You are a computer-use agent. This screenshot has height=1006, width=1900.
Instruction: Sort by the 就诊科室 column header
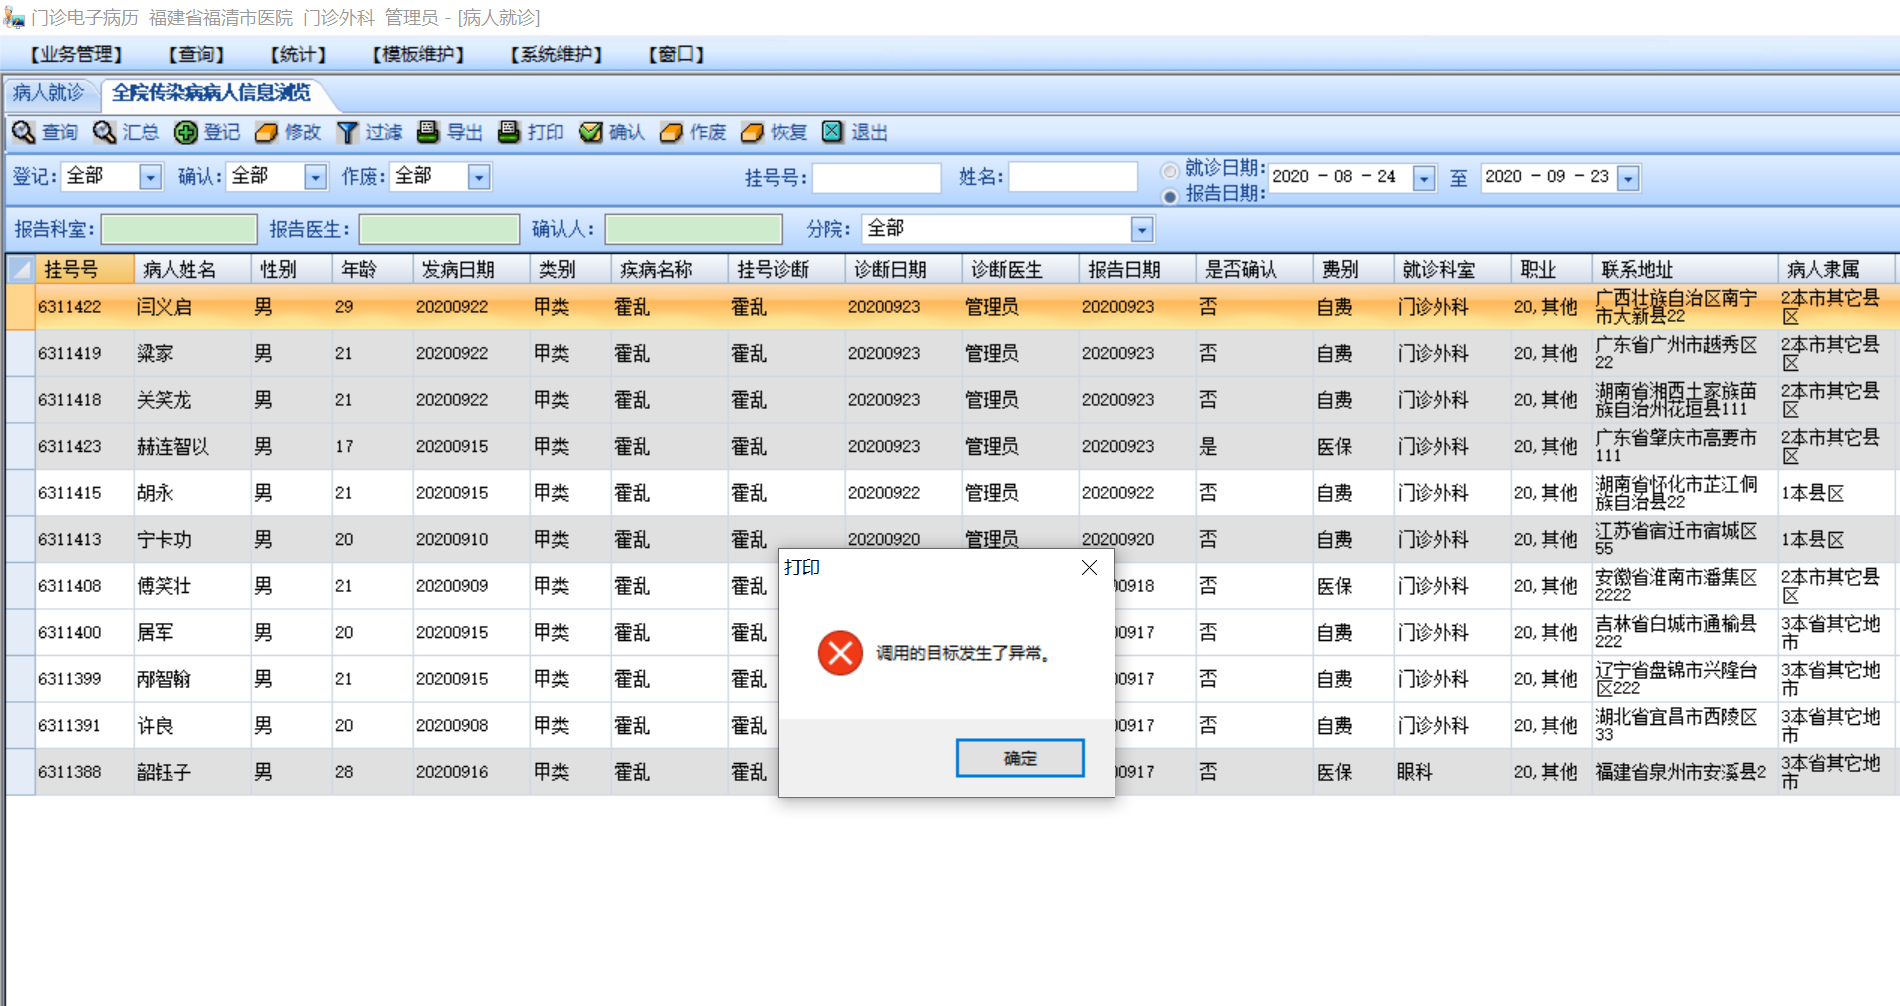1452,269
